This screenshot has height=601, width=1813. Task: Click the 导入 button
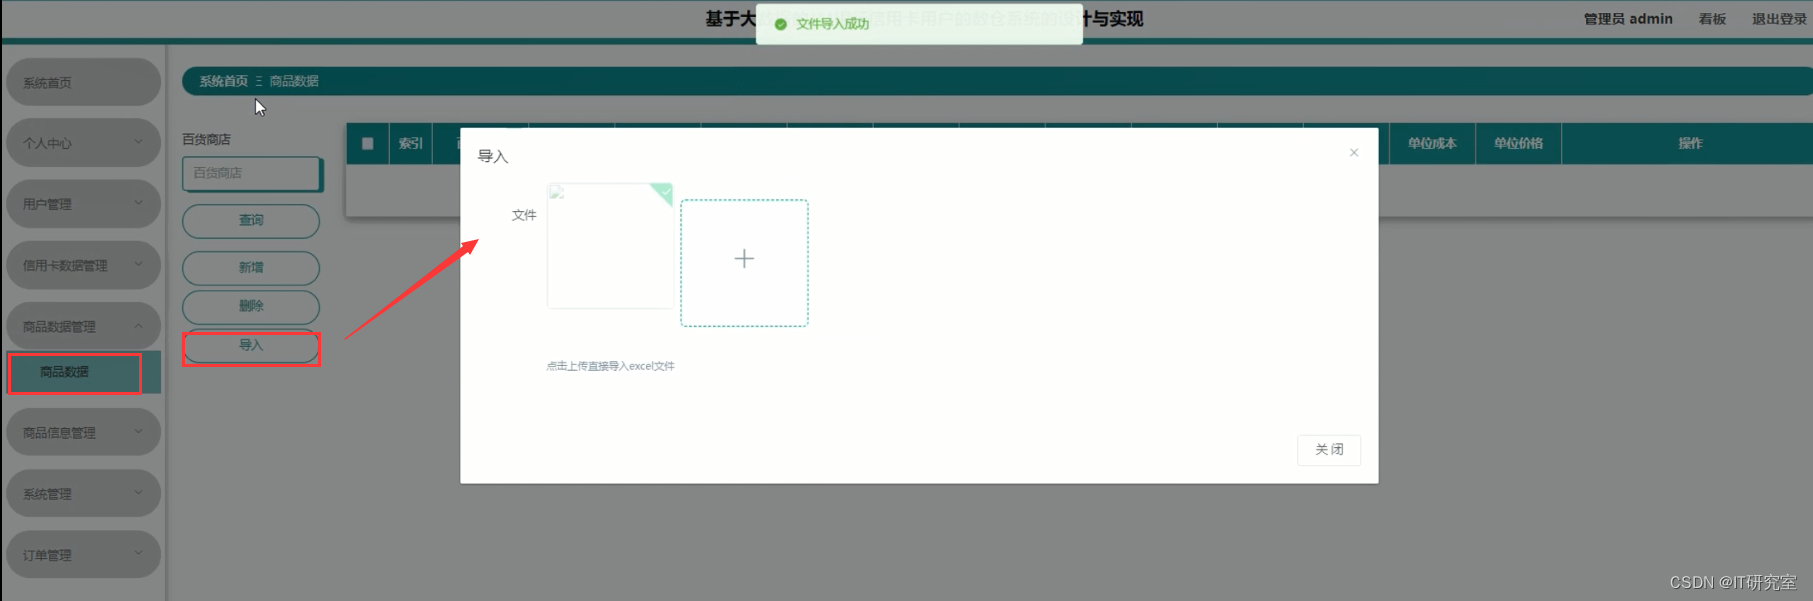tap(251, 346)
